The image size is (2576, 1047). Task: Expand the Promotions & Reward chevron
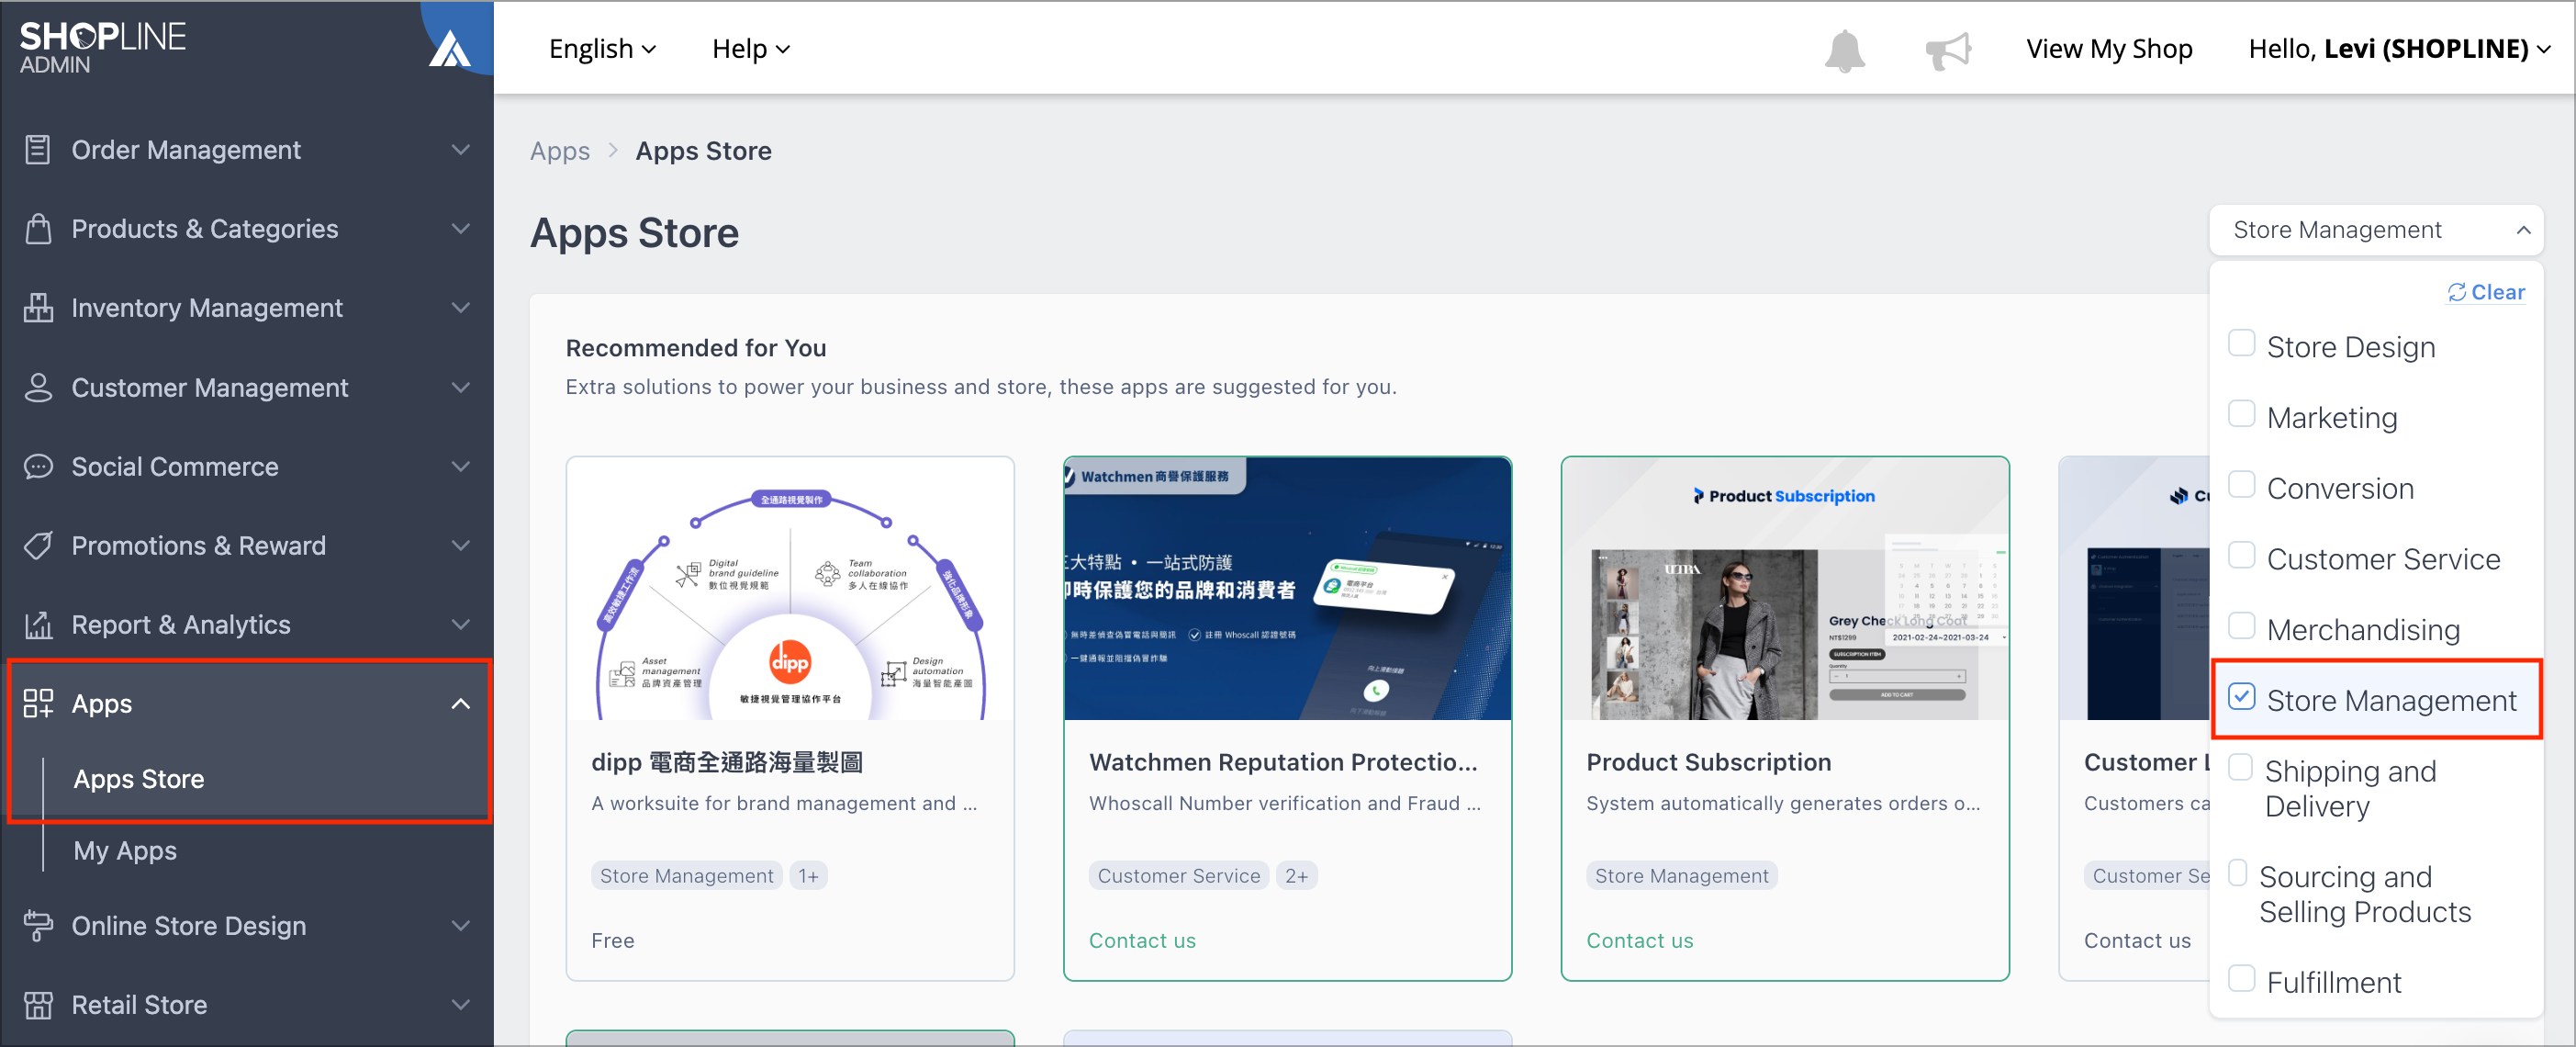[460, 546]
